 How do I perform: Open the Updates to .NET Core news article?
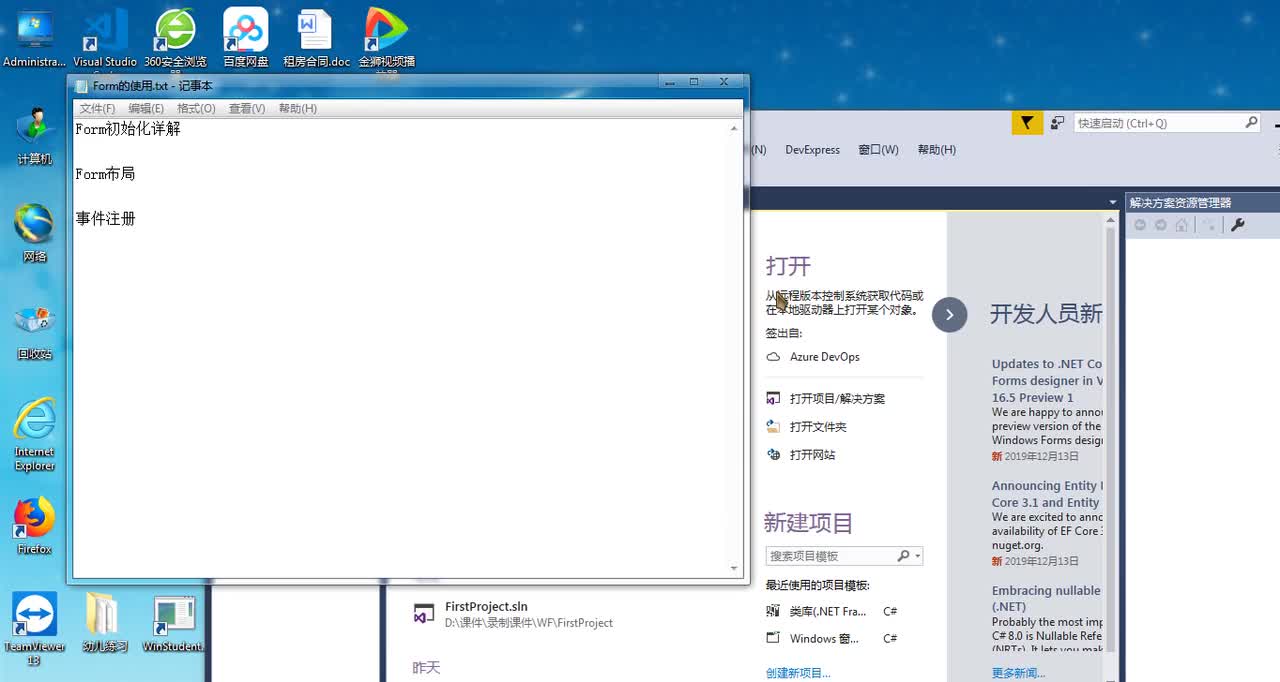pyautogui.click(x=1047, y=380)
